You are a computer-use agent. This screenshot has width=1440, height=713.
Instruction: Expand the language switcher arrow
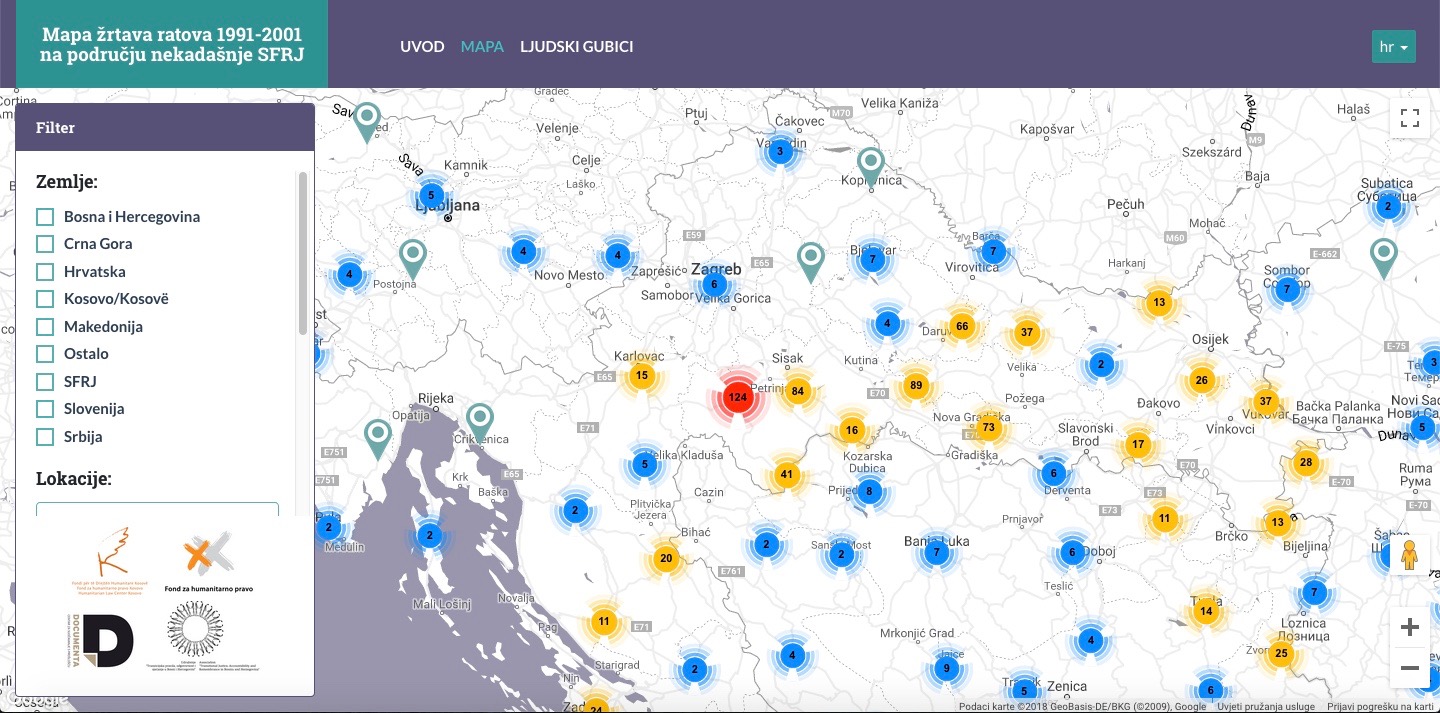[1404, 47]
